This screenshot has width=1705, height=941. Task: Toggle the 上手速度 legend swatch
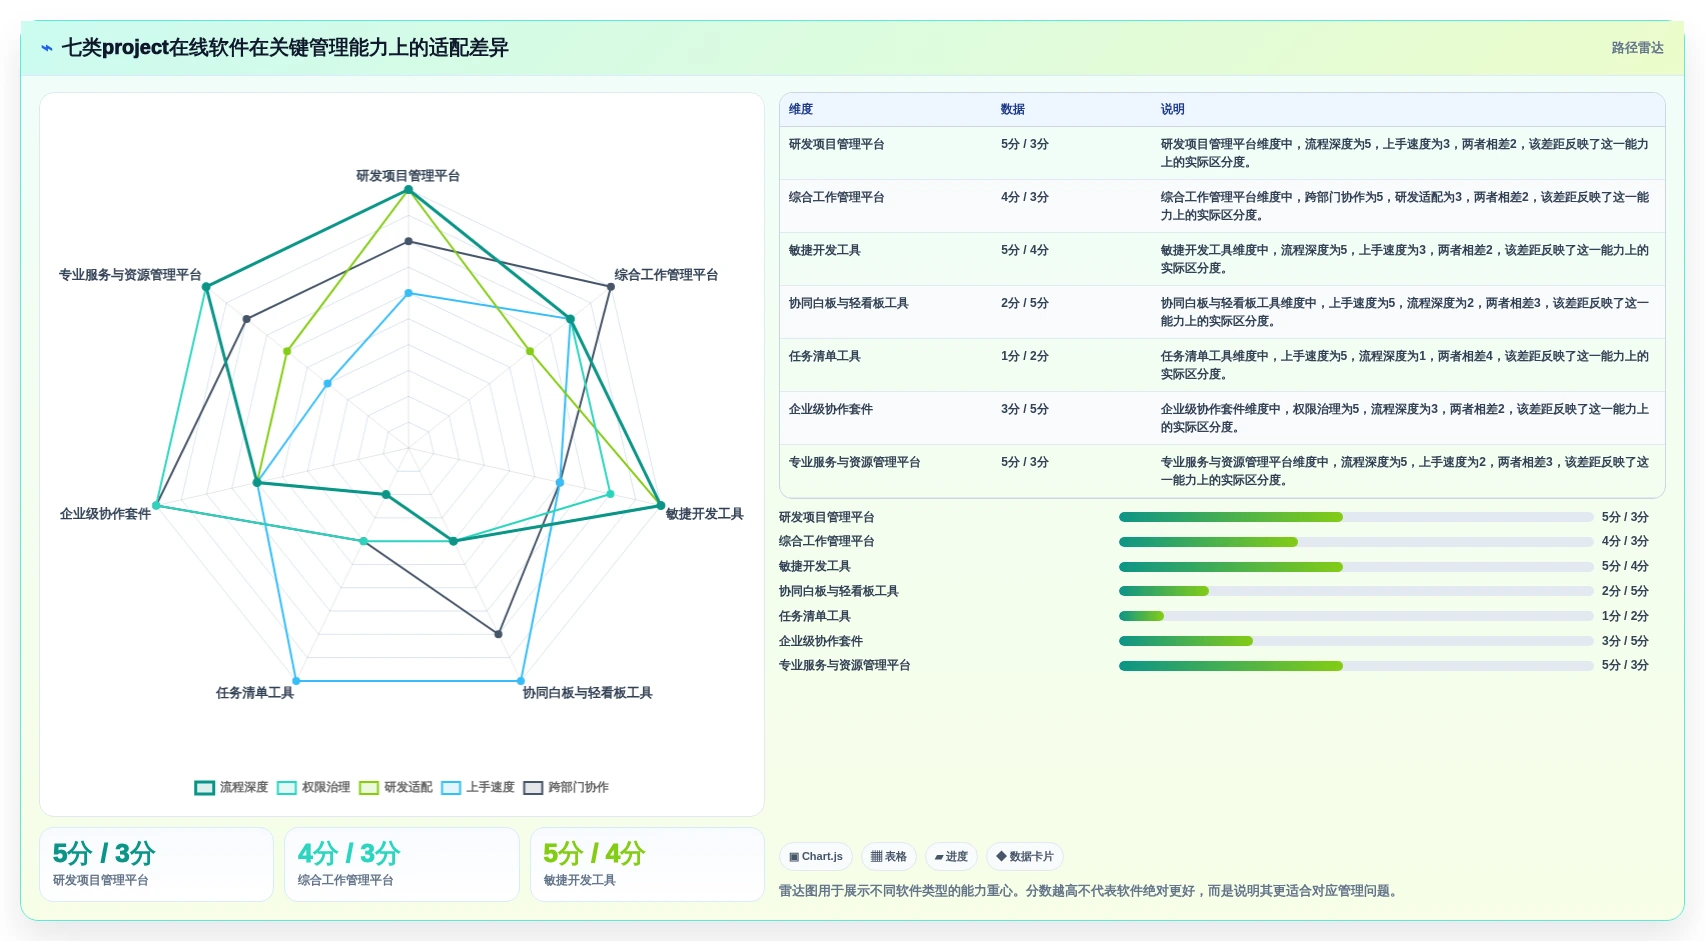point(451,788)
